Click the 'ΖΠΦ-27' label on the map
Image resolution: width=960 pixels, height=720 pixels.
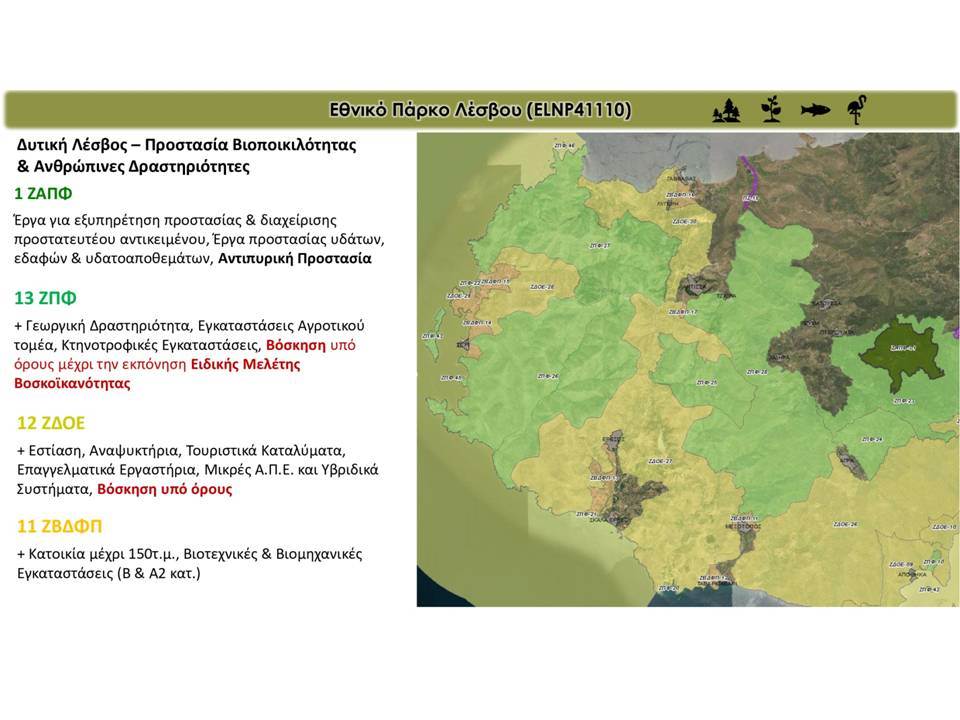600,246
